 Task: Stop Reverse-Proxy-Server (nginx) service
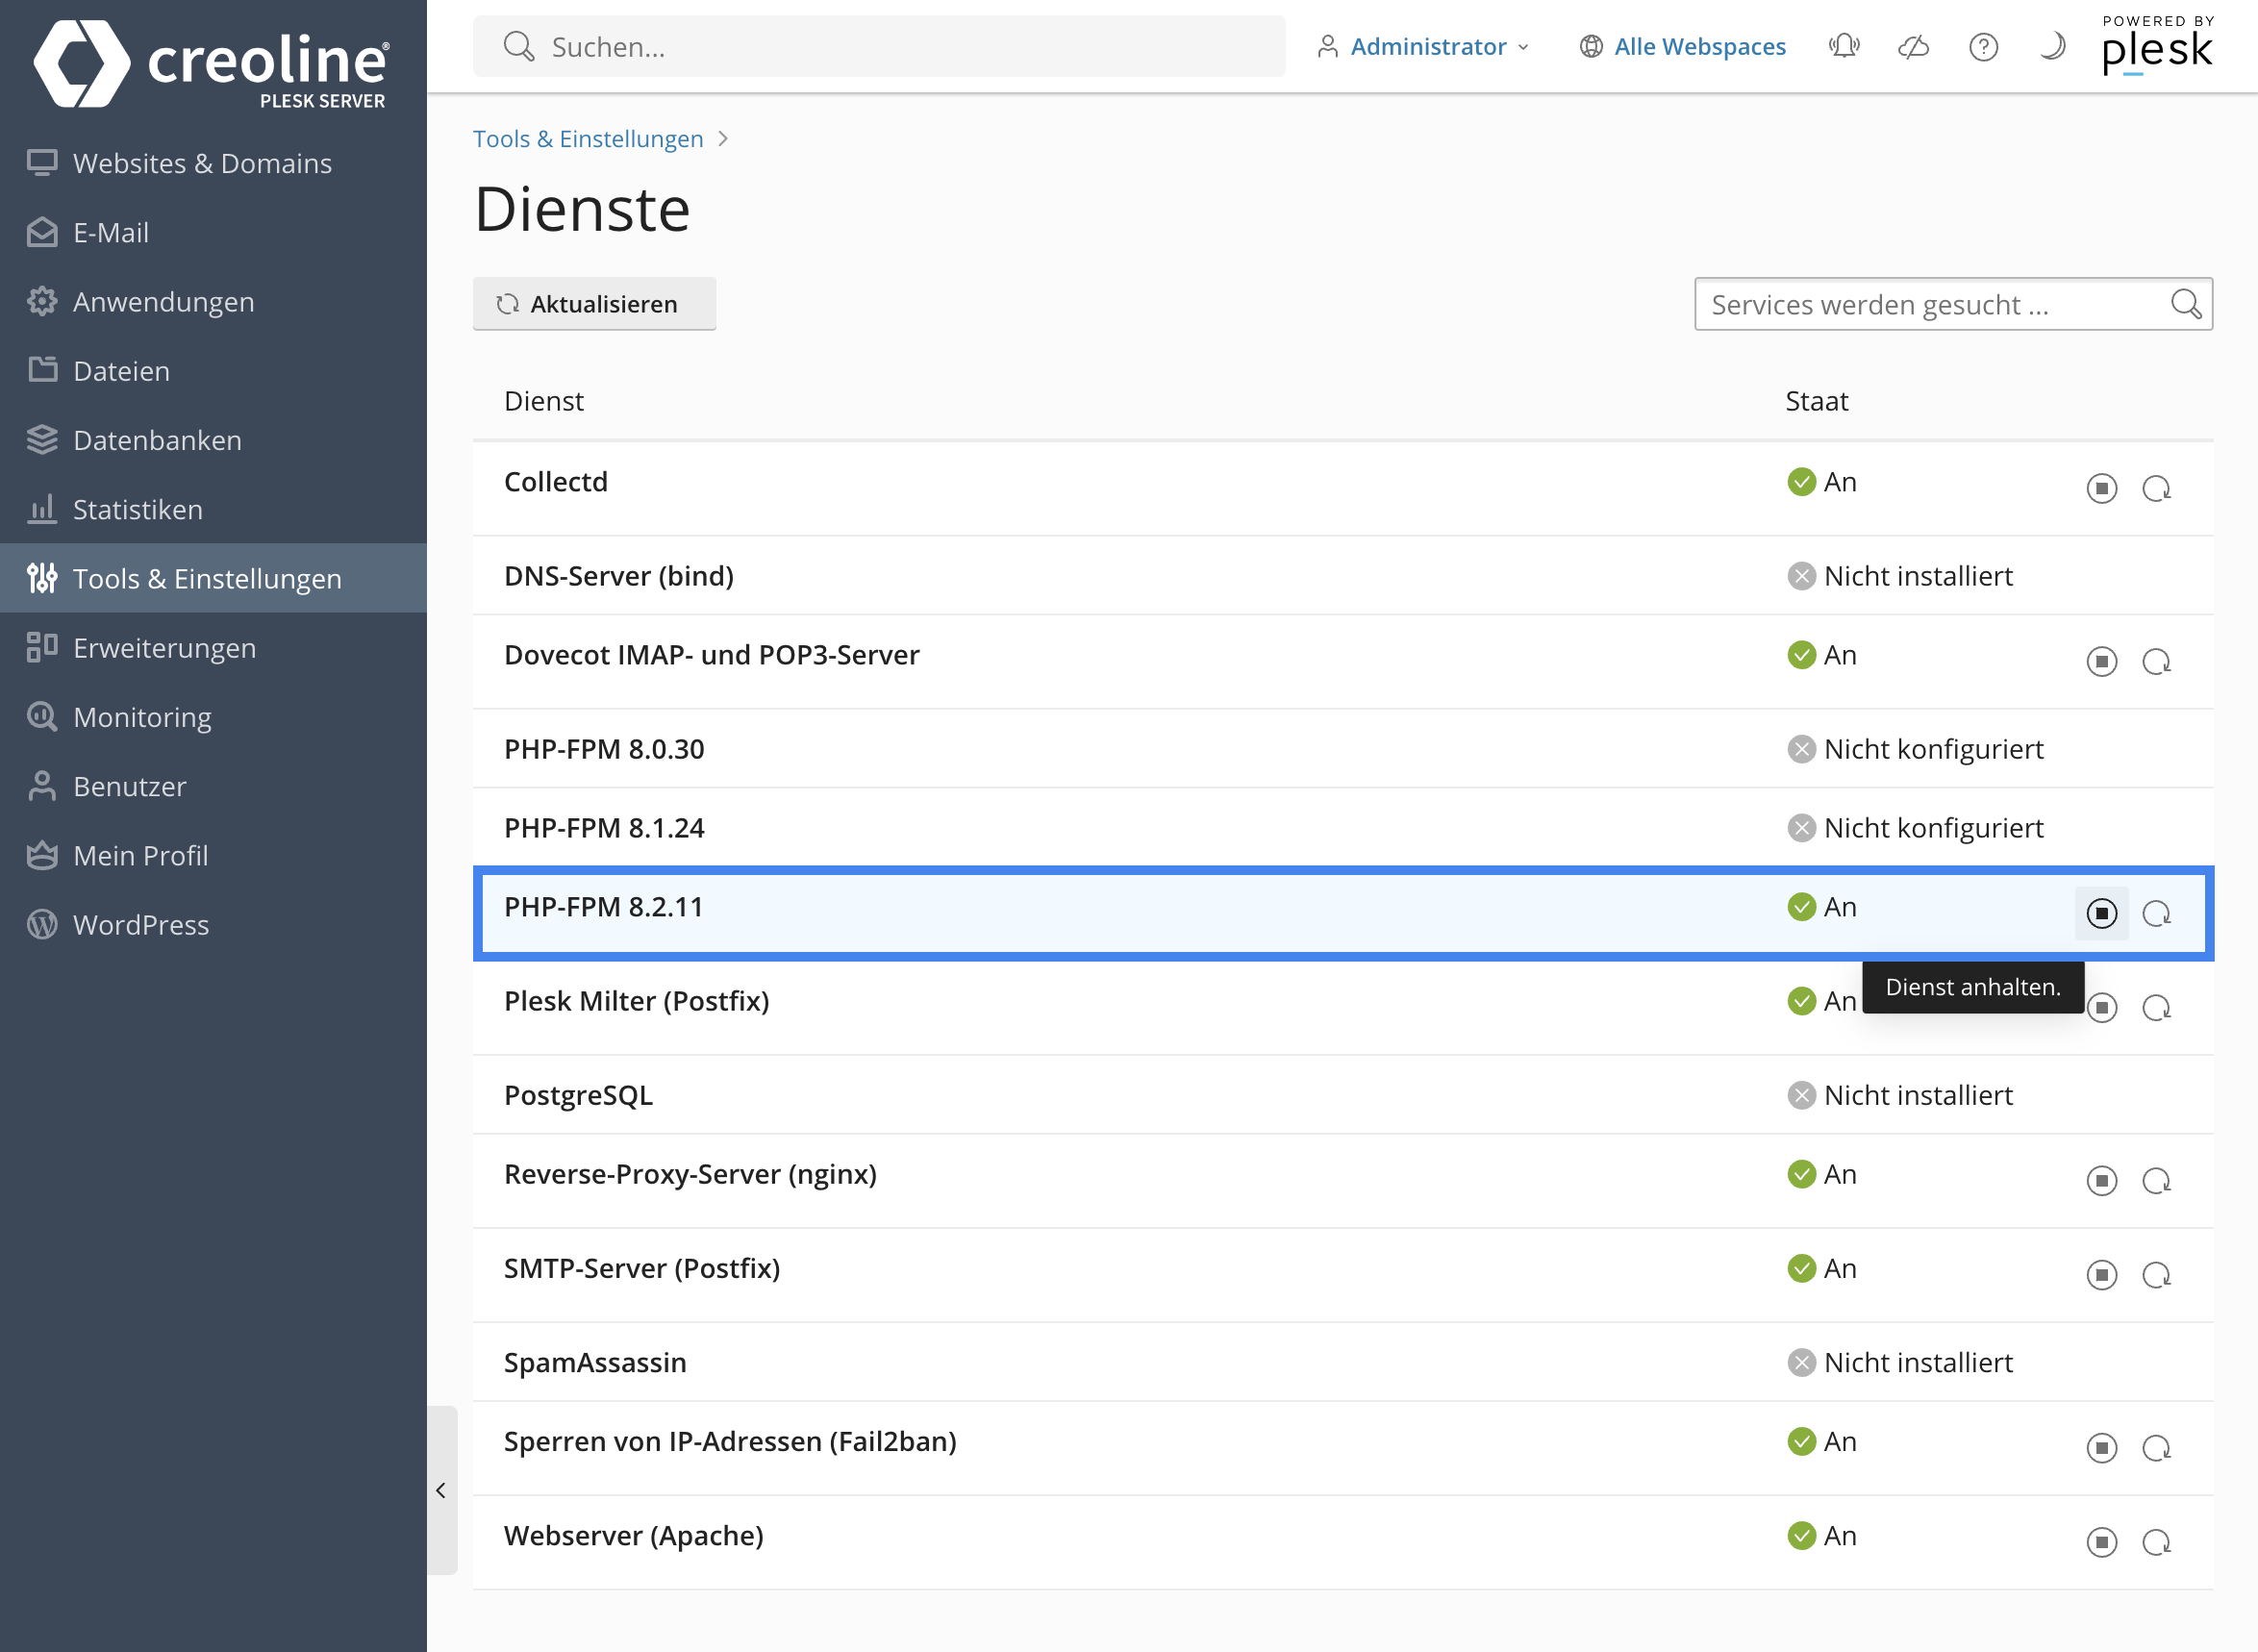[2101, 1180]
